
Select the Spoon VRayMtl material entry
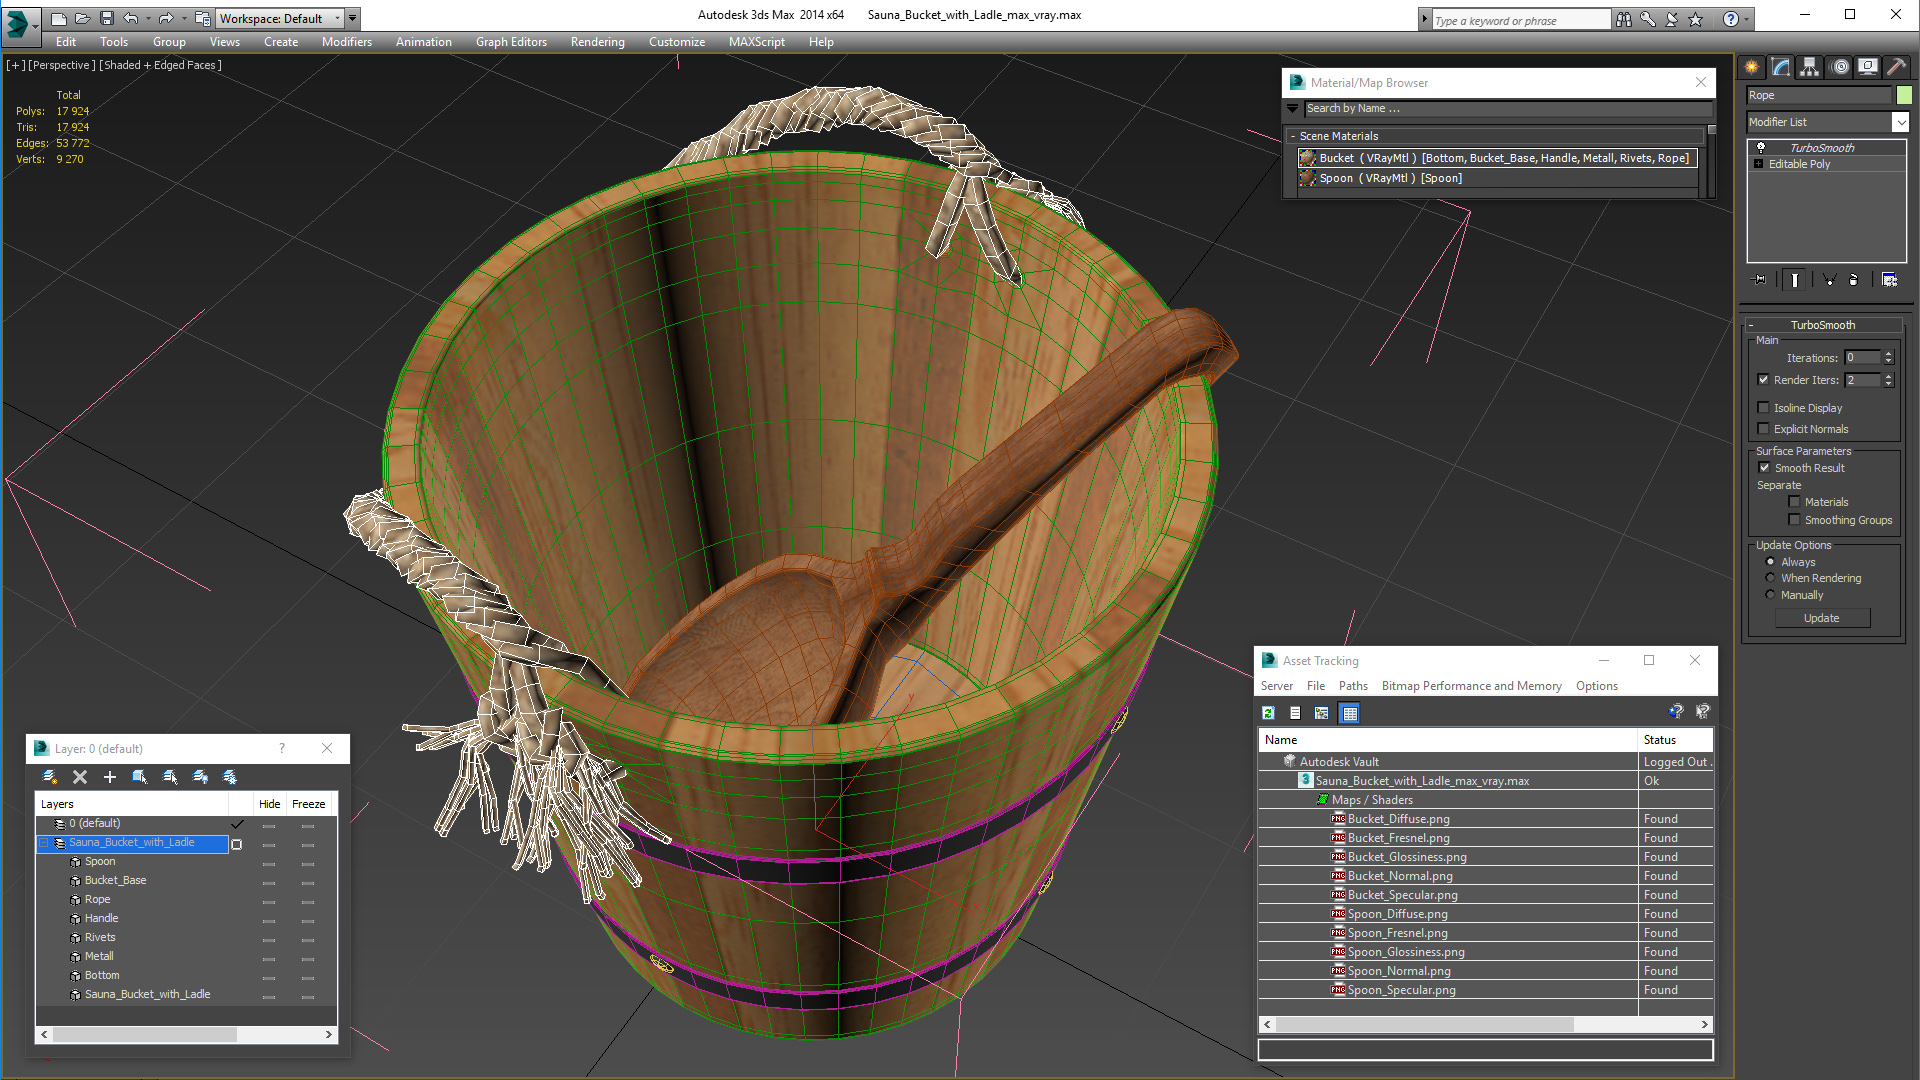coord(1390,178)
